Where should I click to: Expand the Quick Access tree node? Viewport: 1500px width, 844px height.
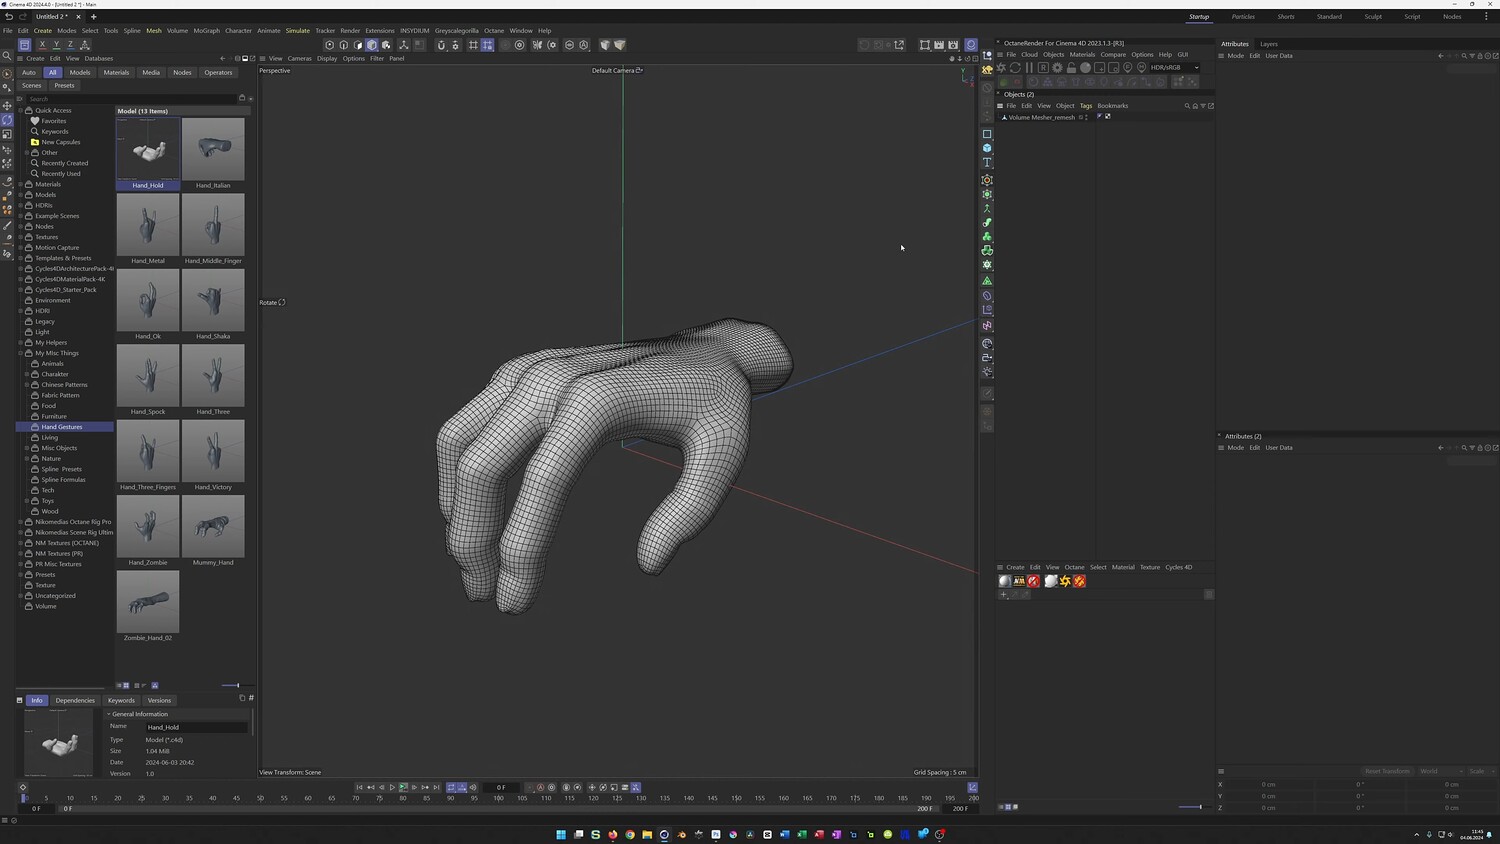coord(21,110)
